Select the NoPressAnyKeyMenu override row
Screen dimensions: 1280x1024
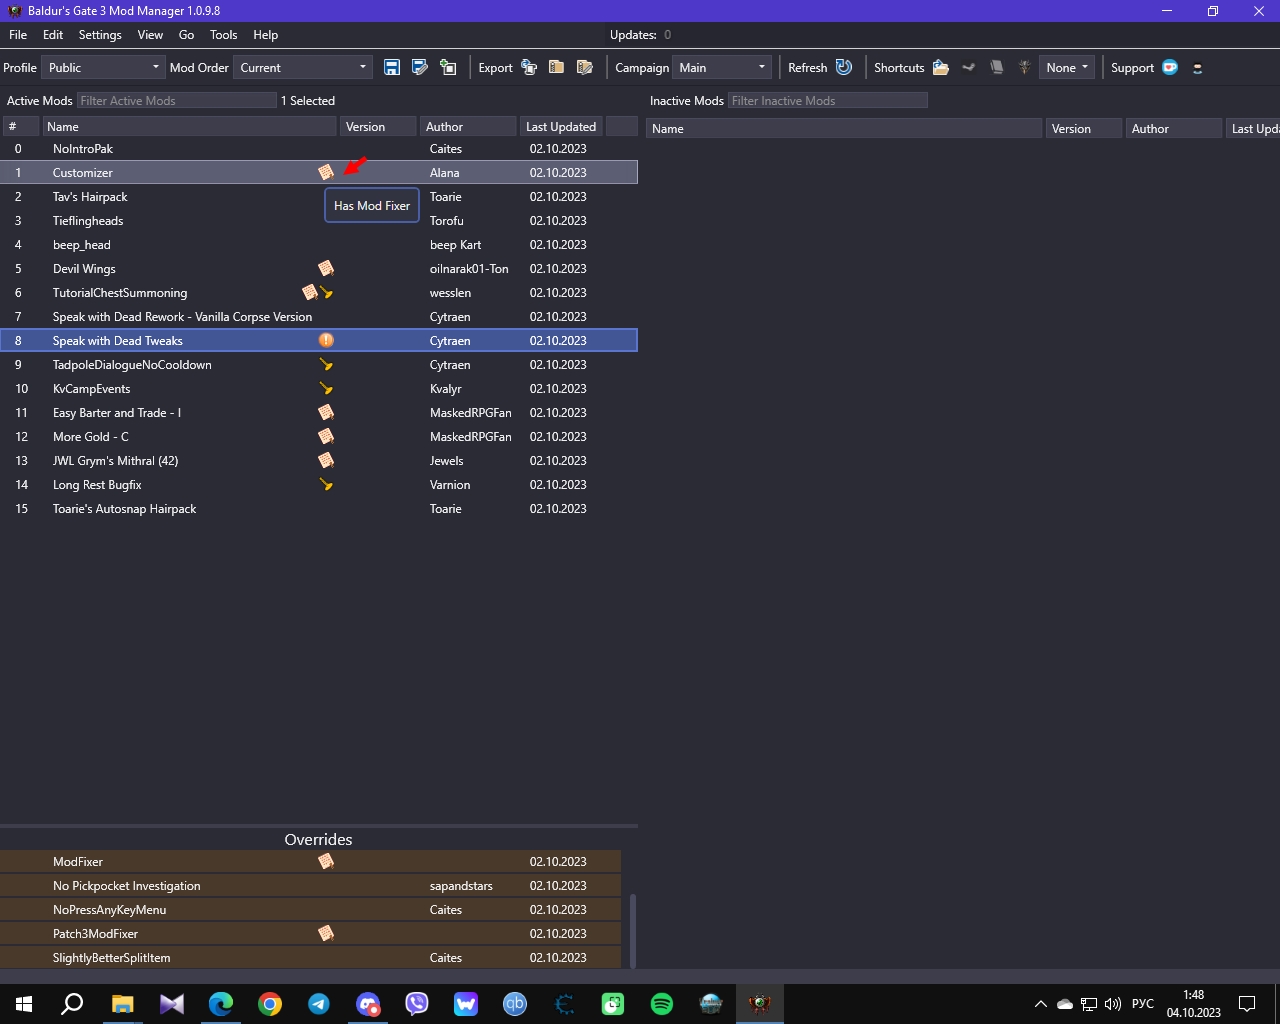(x=310, y=909)
